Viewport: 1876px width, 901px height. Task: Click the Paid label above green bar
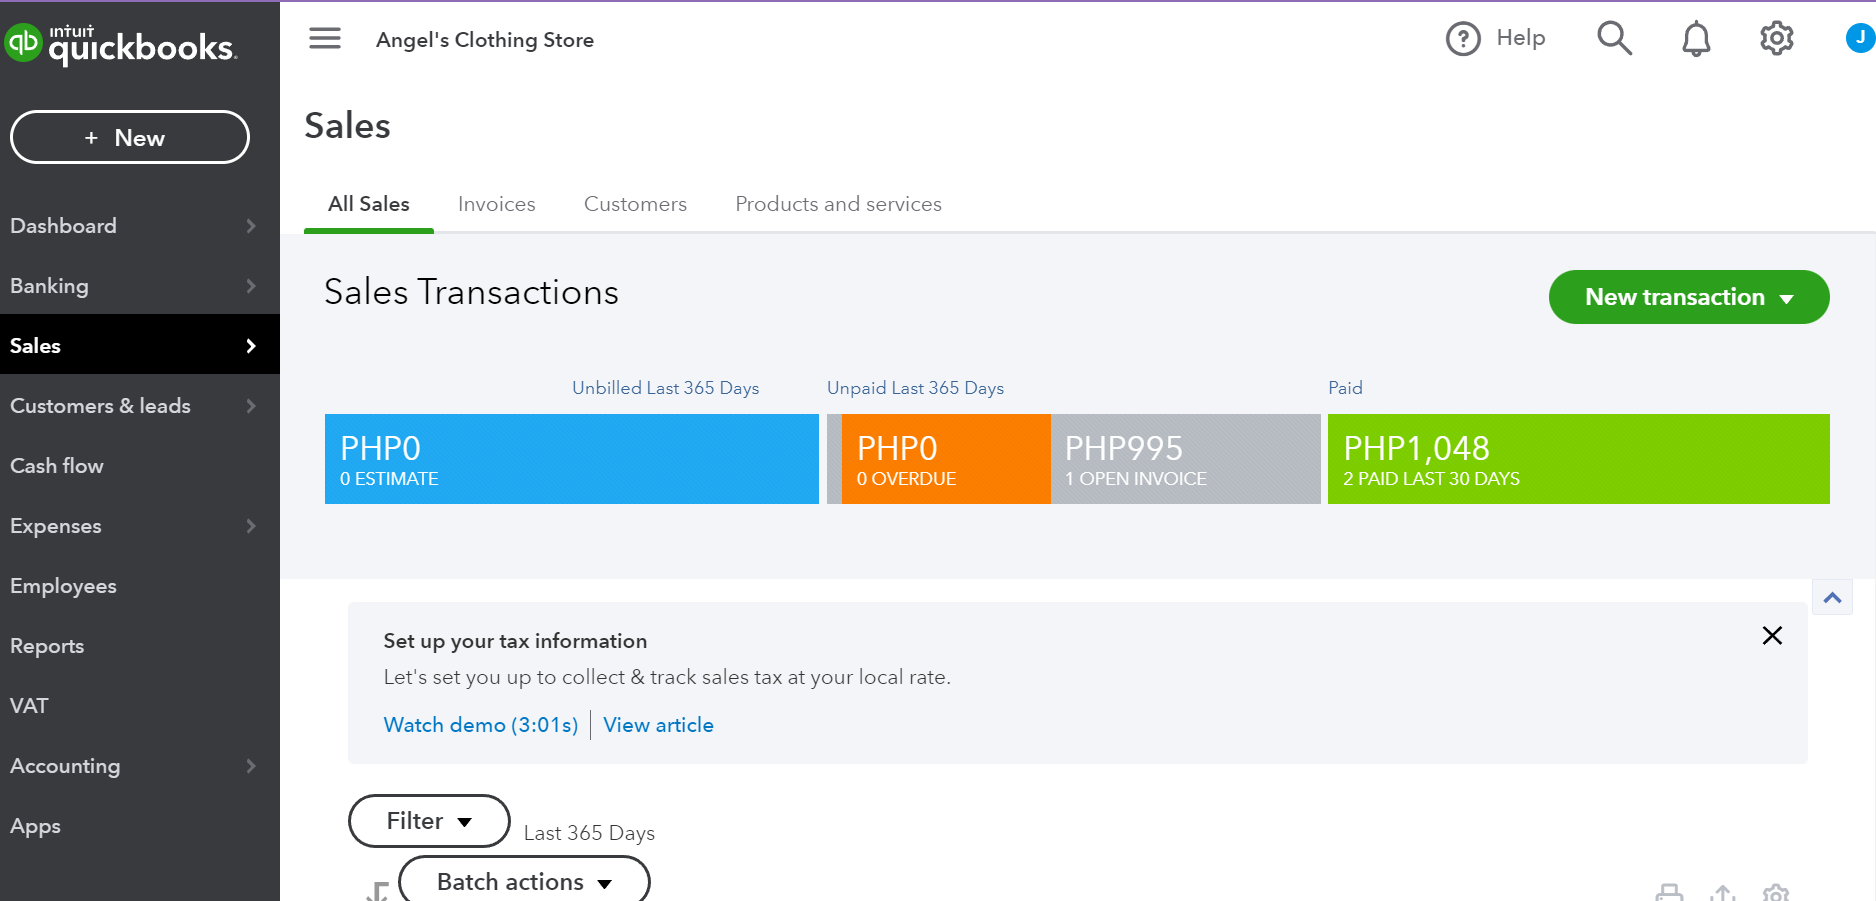(x=1345, y=388)
